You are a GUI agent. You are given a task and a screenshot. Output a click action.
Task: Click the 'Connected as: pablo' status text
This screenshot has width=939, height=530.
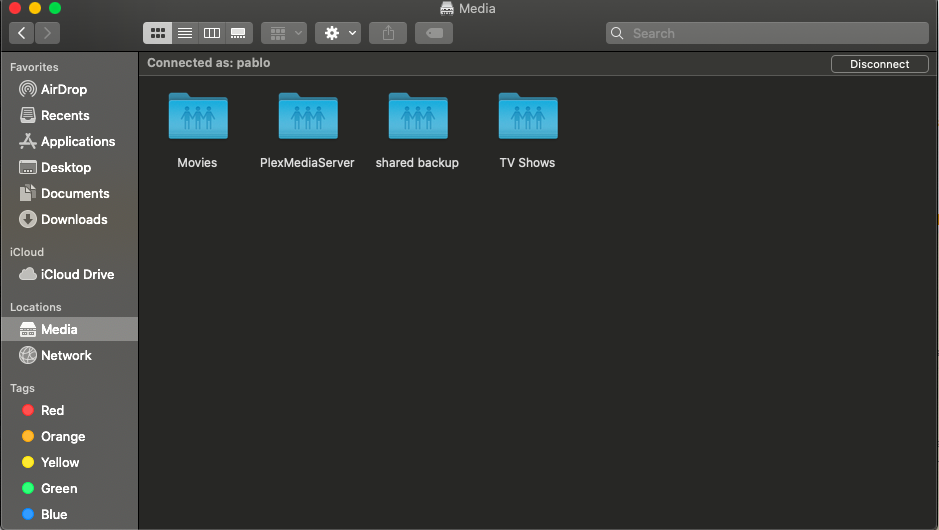click(208, 63)
